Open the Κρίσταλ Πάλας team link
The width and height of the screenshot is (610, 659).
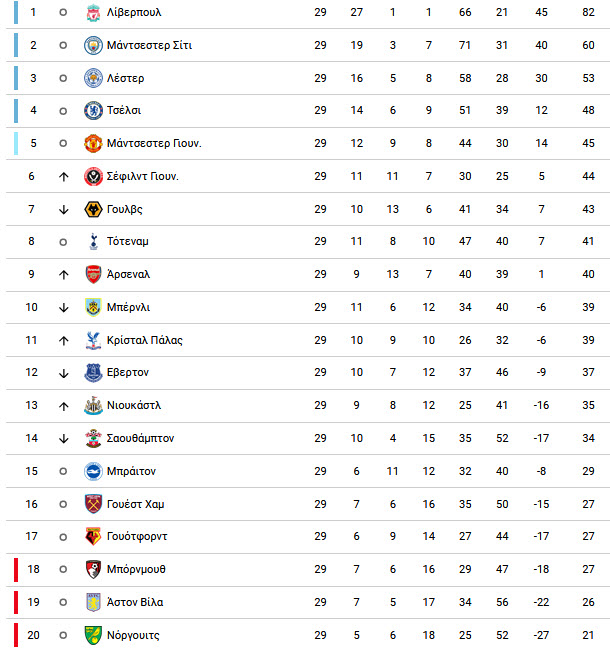tap(145, 340)
